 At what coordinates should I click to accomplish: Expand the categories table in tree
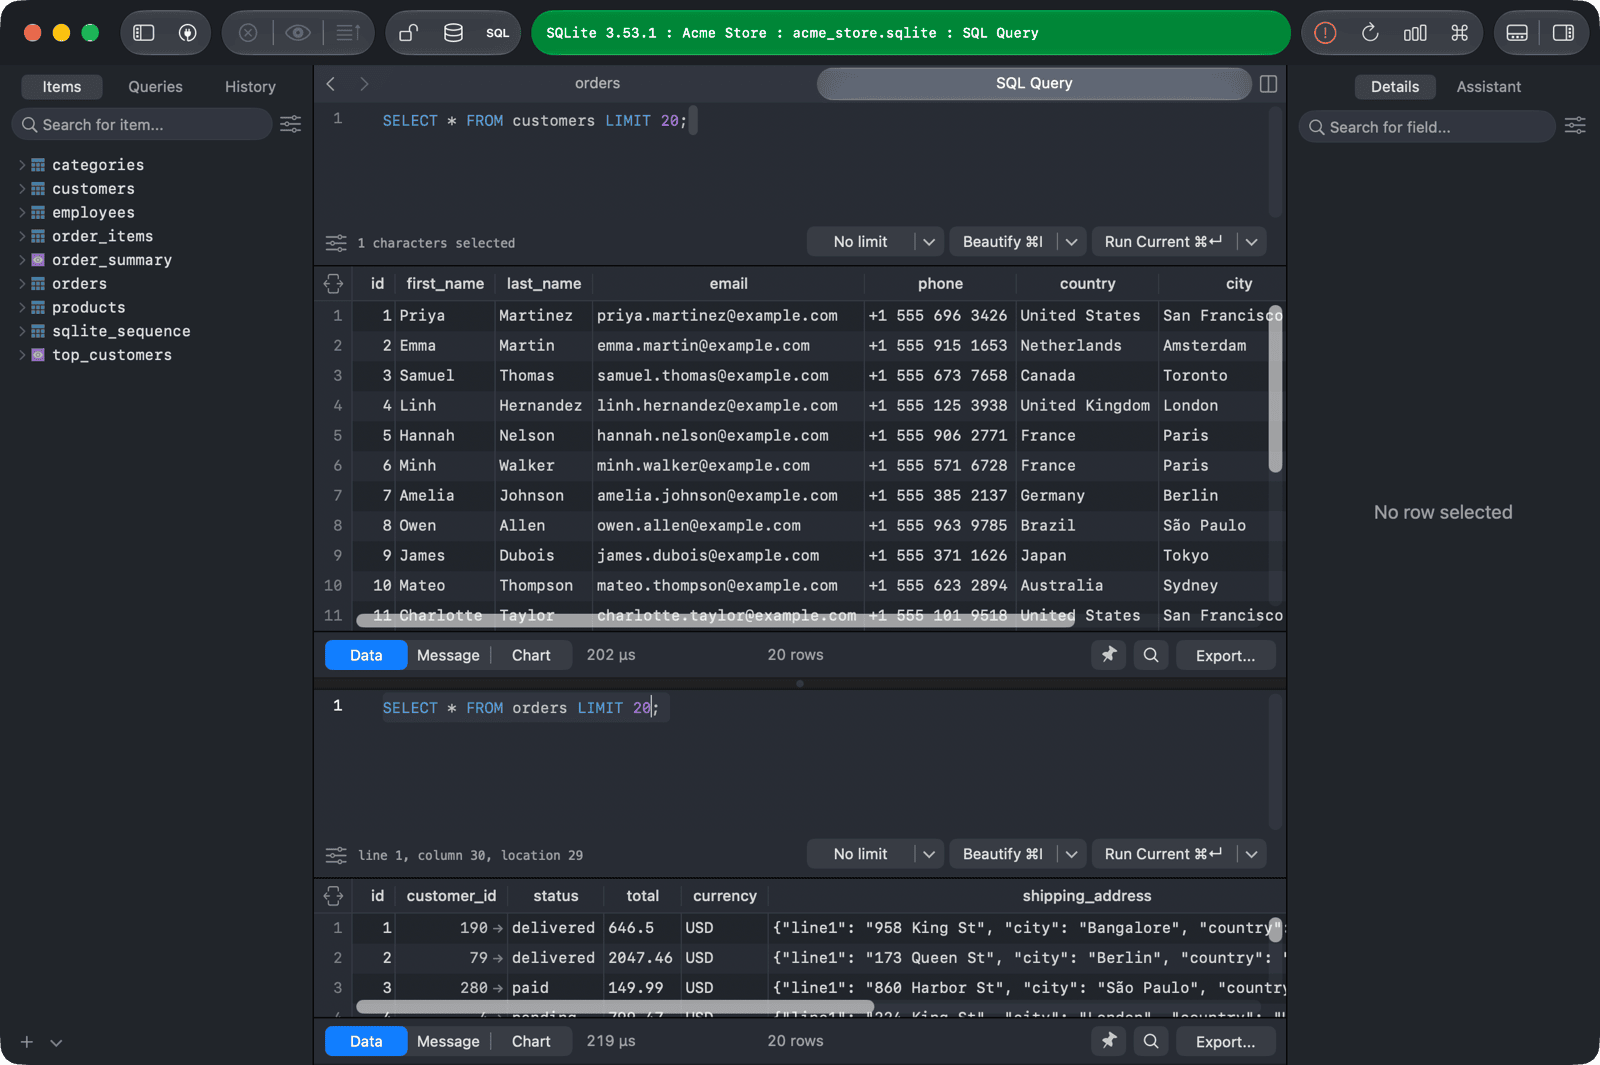click(x=22, y=165)
